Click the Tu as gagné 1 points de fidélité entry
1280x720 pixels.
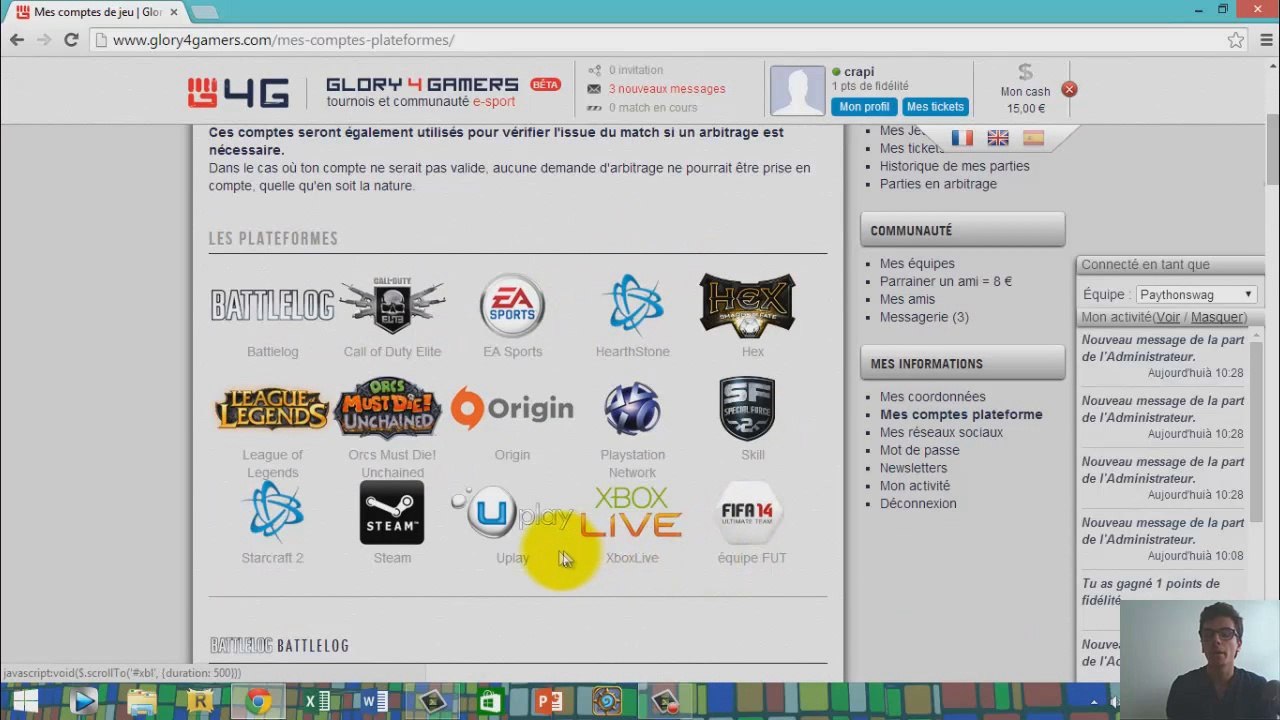[1150, 592]
